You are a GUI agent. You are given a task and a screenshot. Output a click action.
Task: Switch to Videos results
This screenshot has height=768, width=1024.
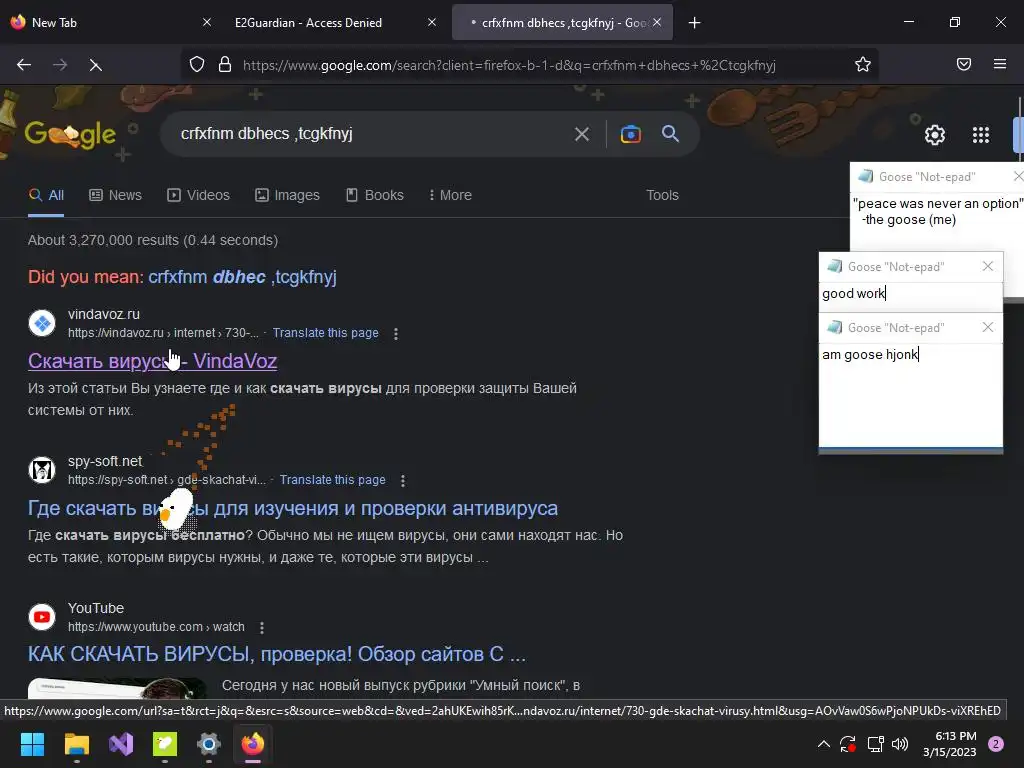199,195
